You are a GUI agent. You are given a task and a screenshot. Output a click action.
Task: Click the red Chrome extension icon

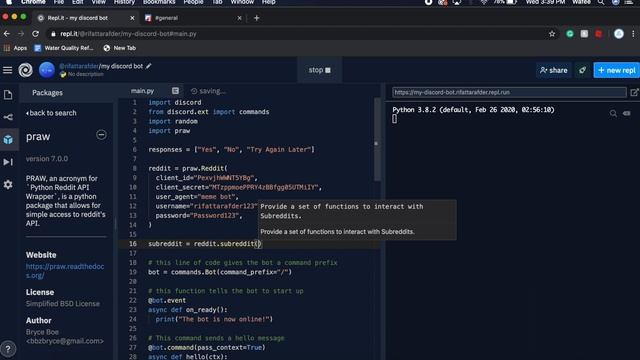[x=599, y=34]
